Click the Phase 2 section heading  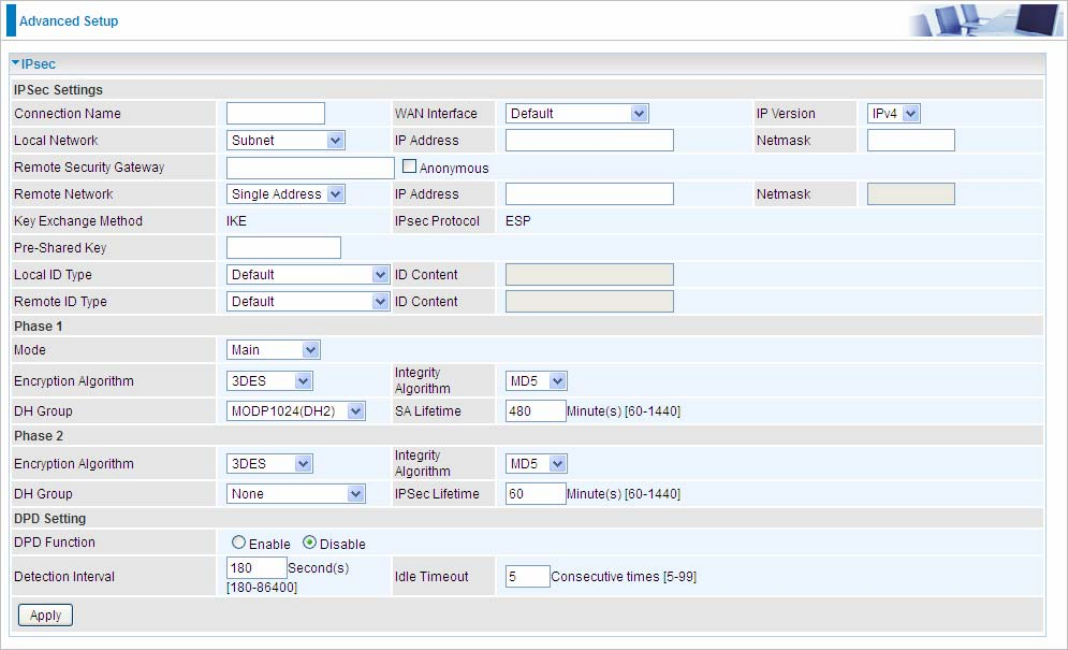(x=38, y=436)
